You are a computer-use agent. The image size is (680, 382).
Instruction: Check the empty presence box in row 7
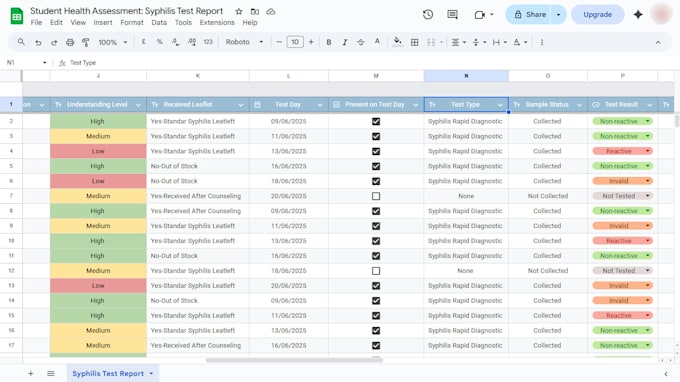(376, 196)
